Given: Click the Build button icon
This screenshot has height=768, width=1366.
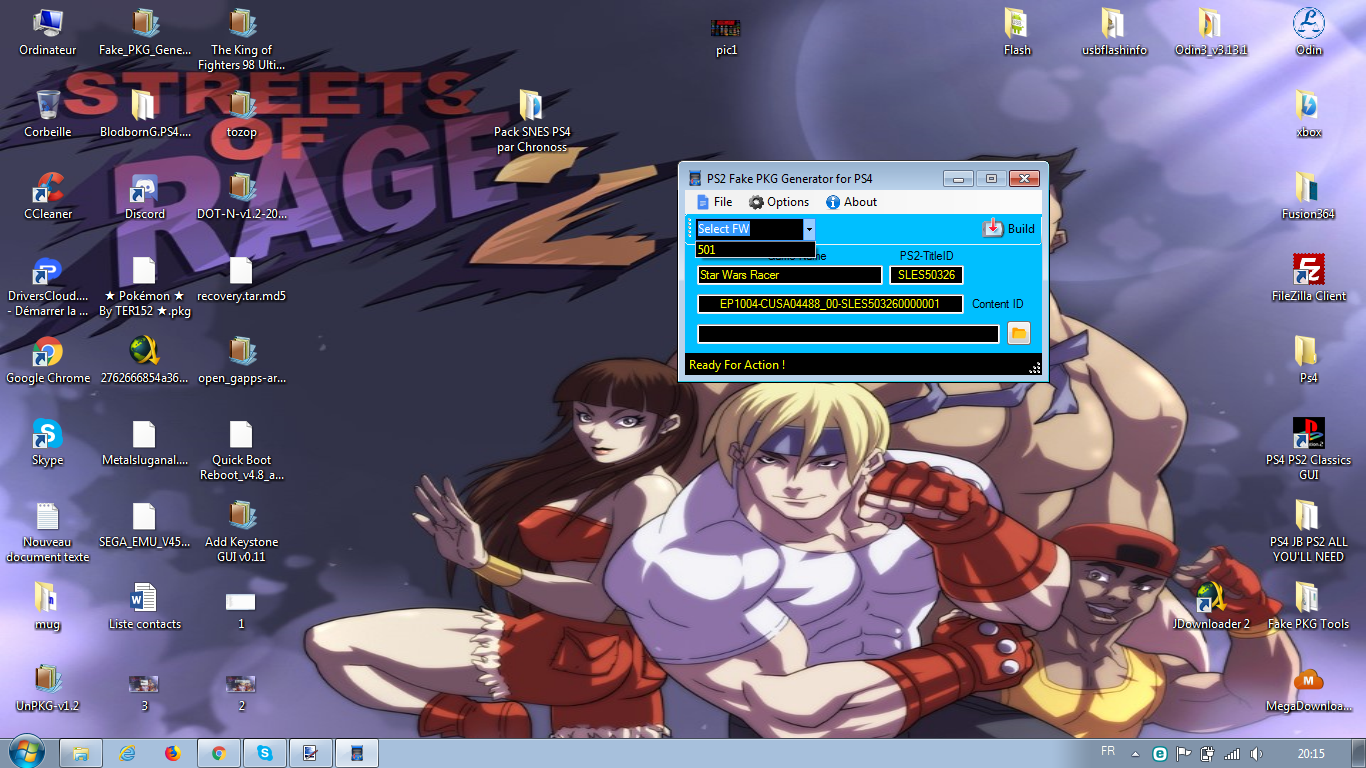Looking at the screenshot, I should pos(992,228).
